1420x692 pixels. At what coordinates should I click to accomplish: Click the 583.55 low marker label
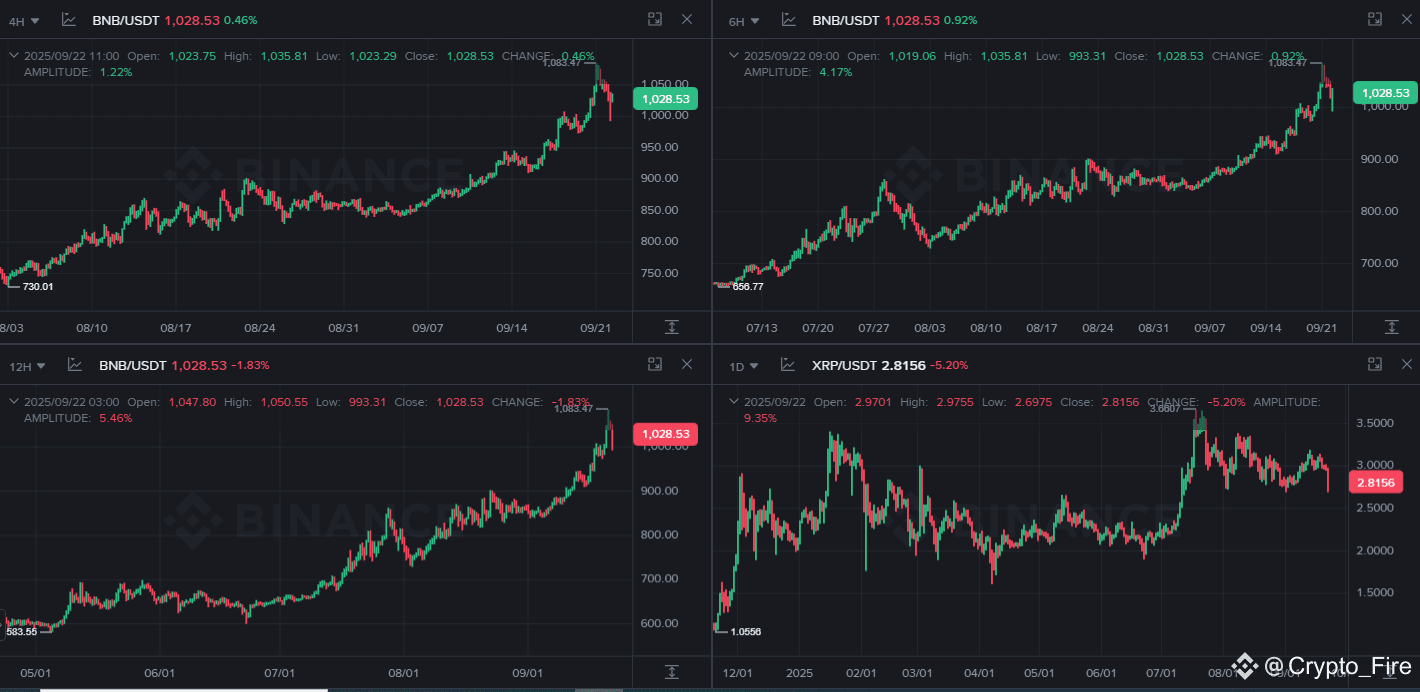[x=22, y=632]
